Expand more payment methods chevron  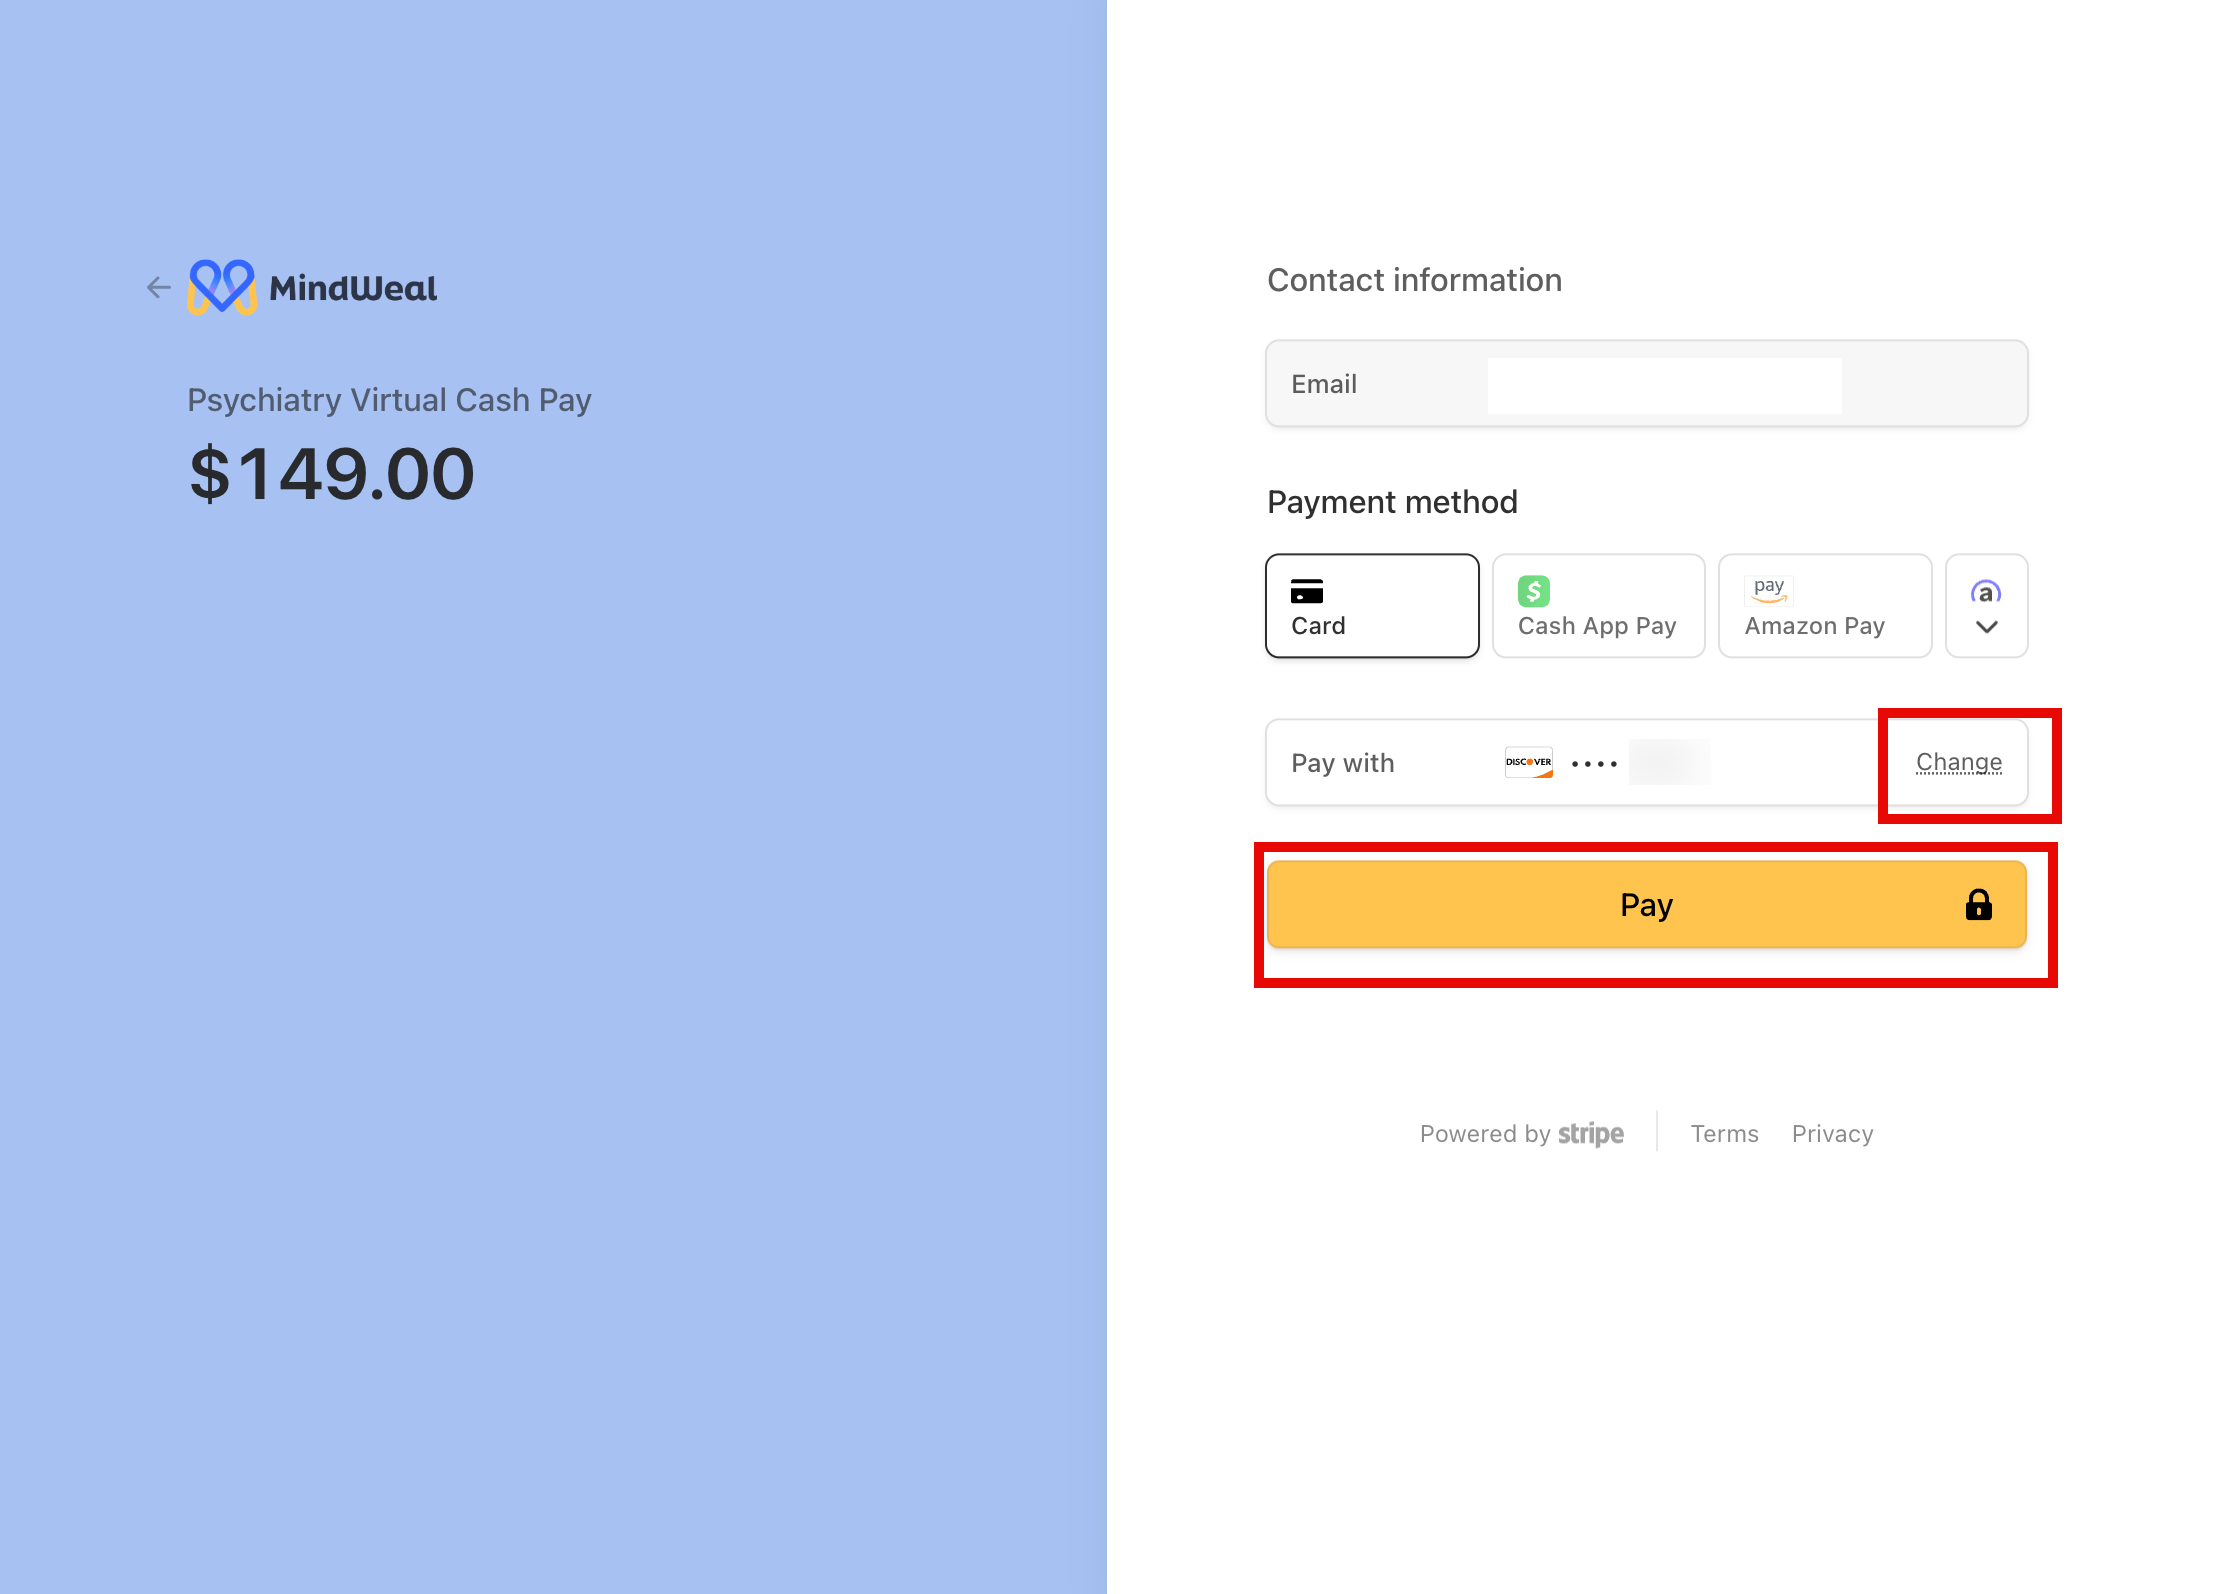(x=1986, y=627)
